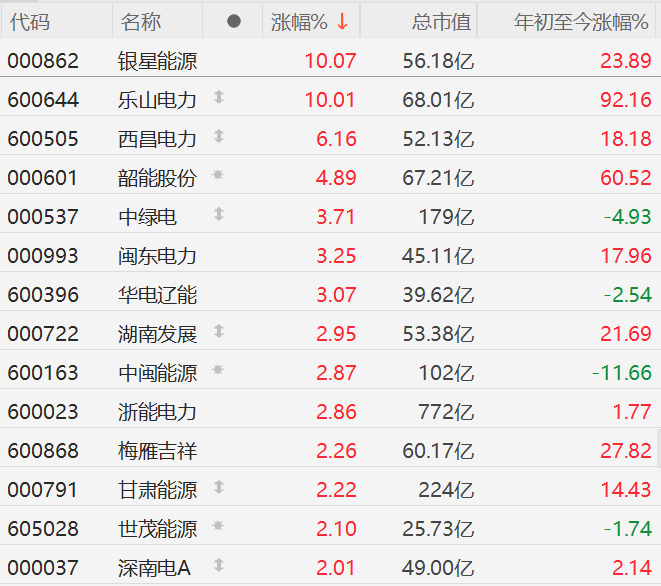
Task: Click the 10.01 gain value
Action: pos(330,100)
